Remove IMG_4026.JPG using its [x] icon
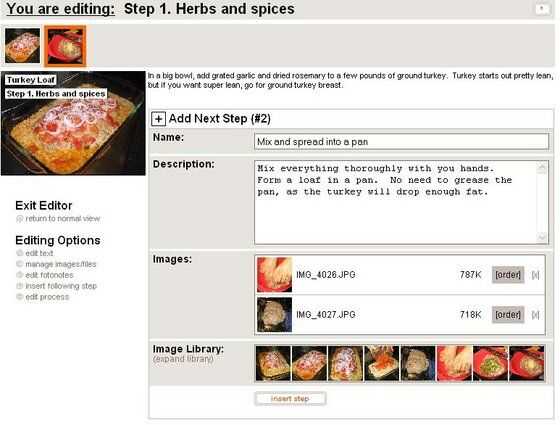Screen dimensions: 560x425 point(535,275)
